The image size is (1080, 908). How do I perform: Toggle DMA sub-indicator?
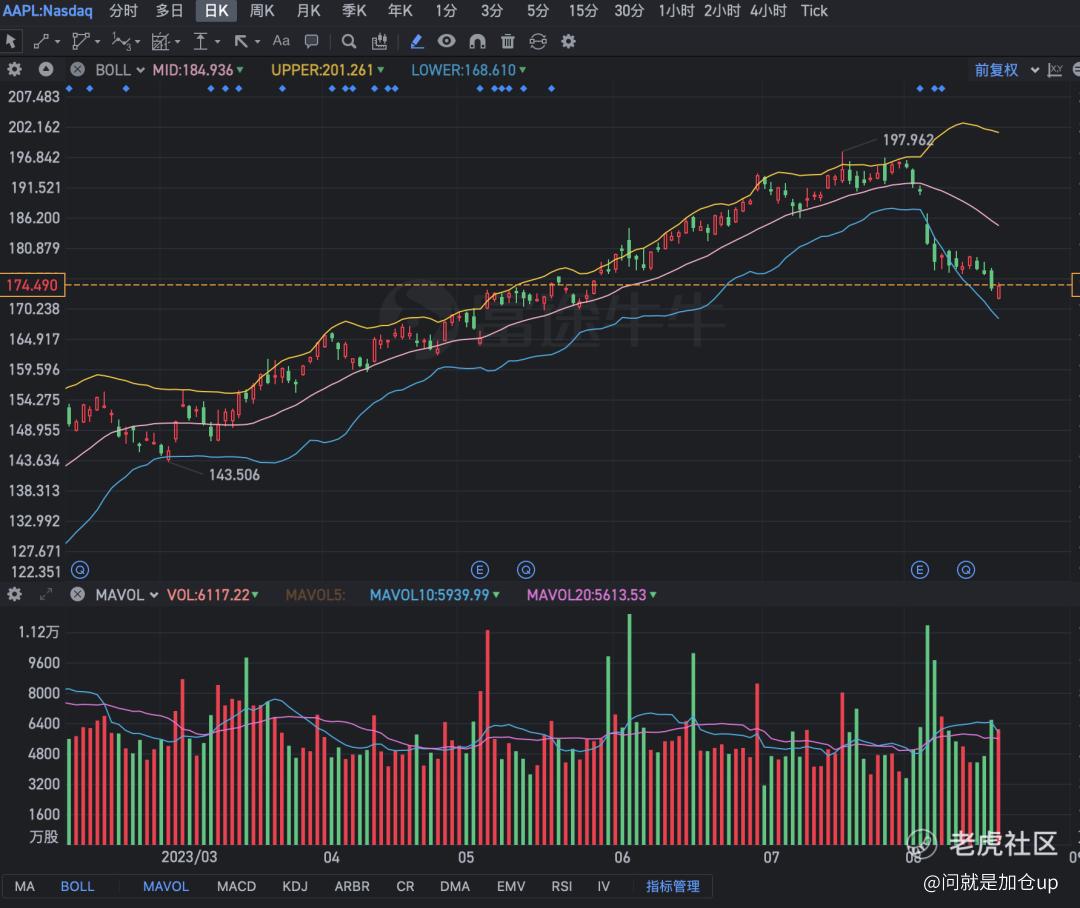pyautogui.click(x=455, y=887)
